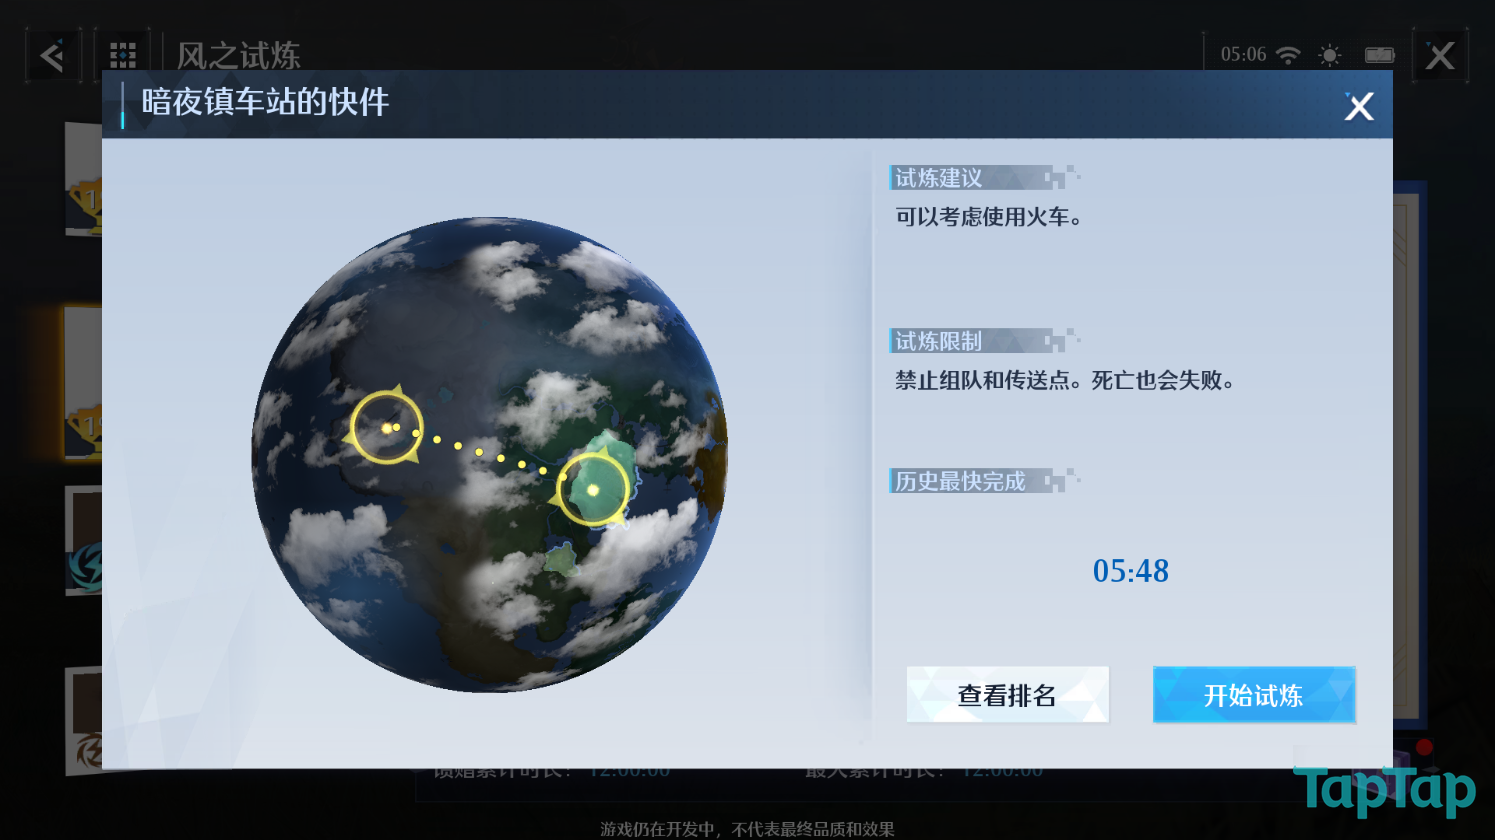The image size is (1495, 840).
Task: Click the 05:06 clock in the status area
Action: pos(1243,55)
